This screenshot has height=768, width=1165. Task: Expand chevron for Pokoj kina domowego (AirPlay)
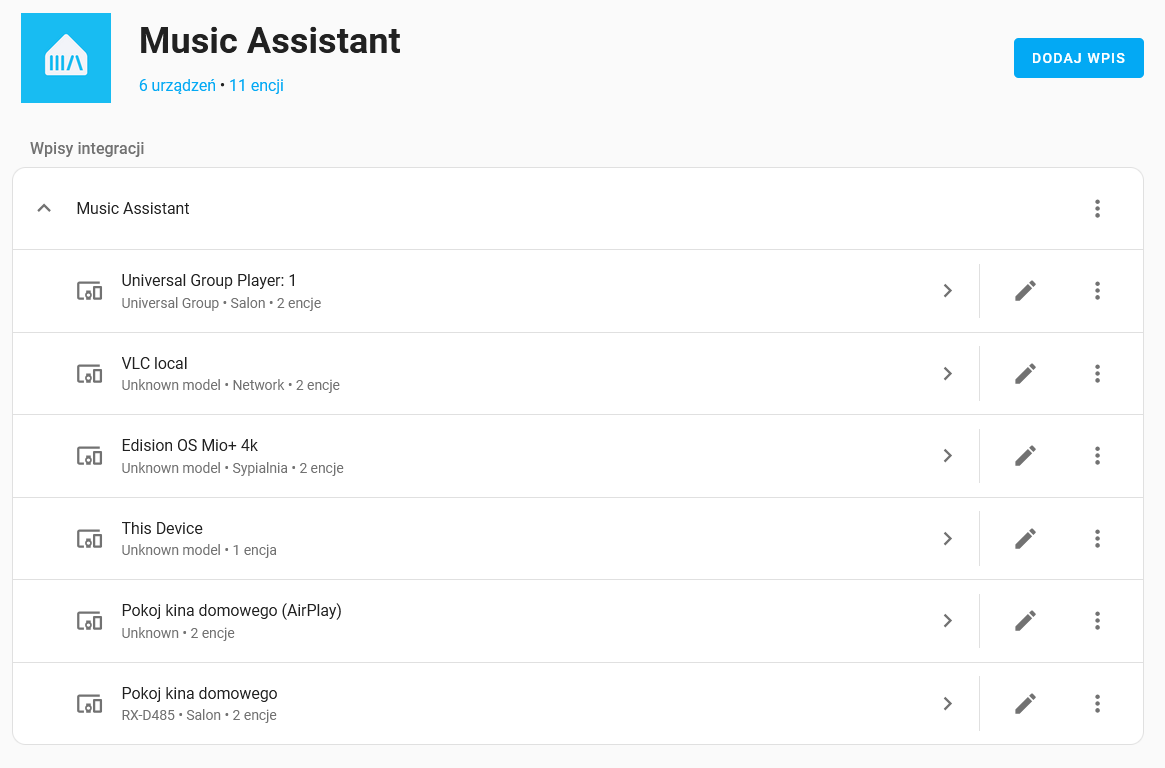[x=947, y=621]
